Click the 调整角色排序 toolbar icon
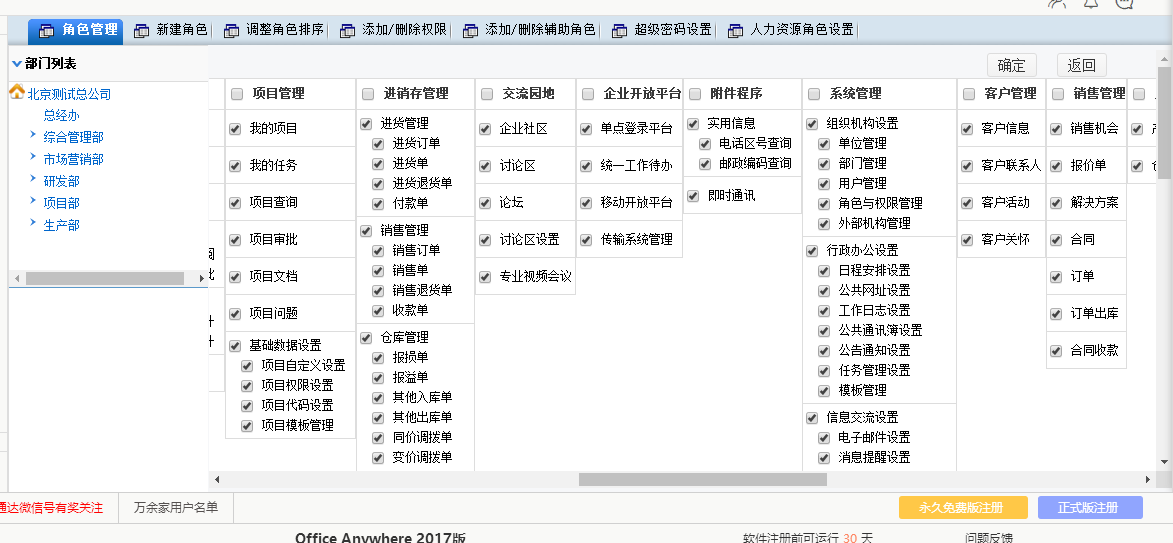1173x543 pixels. click(x=231, y=31)
